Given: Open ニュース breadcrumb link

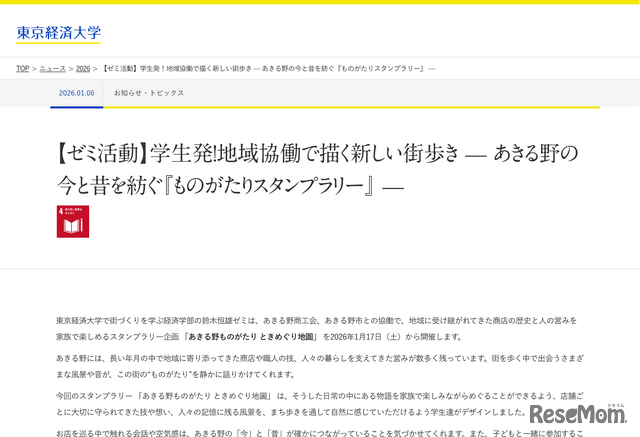Looking at the screenshot, I should coord(52,69).
